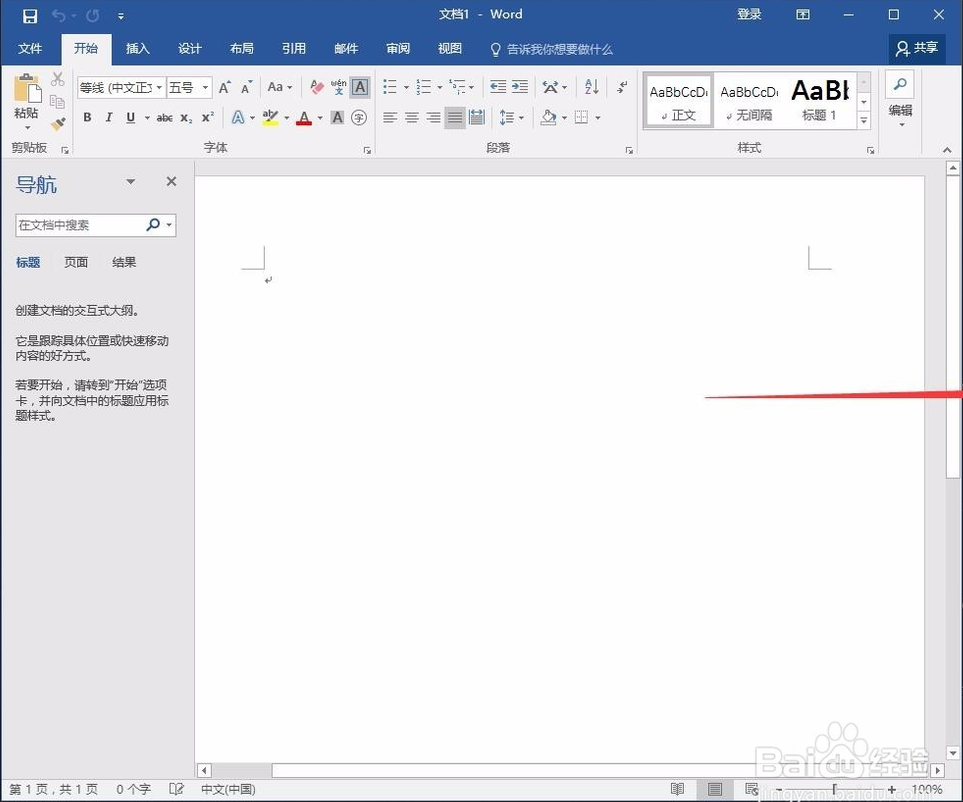Image resolution: width=963 pixels, height=802 pixels.
Task: Increase font size with larger A
Action: click(225, 87)
